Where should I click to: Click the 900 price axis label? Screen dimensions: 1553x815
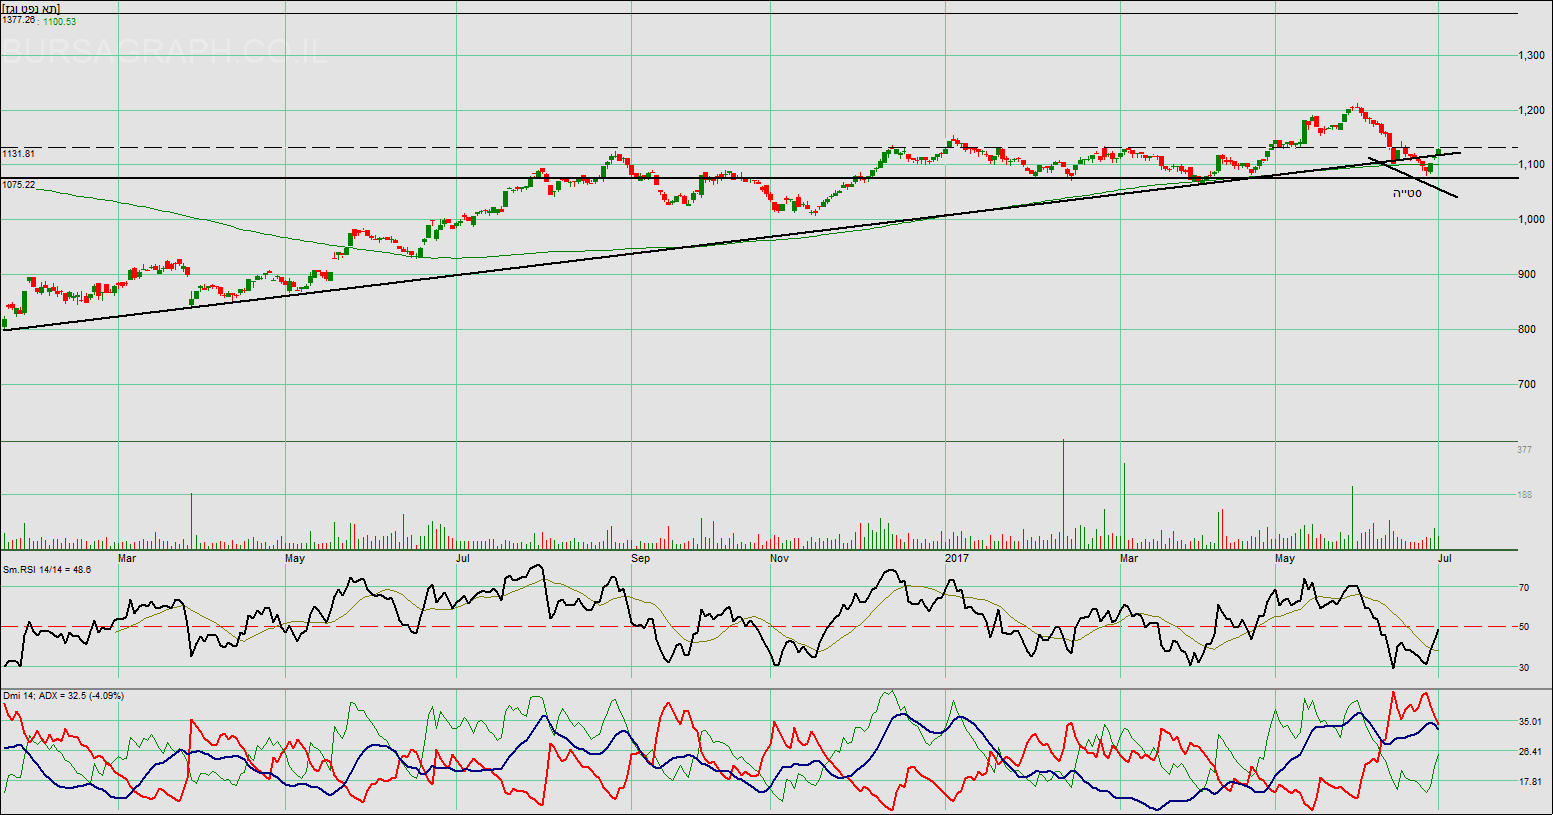click(1527, 275)
